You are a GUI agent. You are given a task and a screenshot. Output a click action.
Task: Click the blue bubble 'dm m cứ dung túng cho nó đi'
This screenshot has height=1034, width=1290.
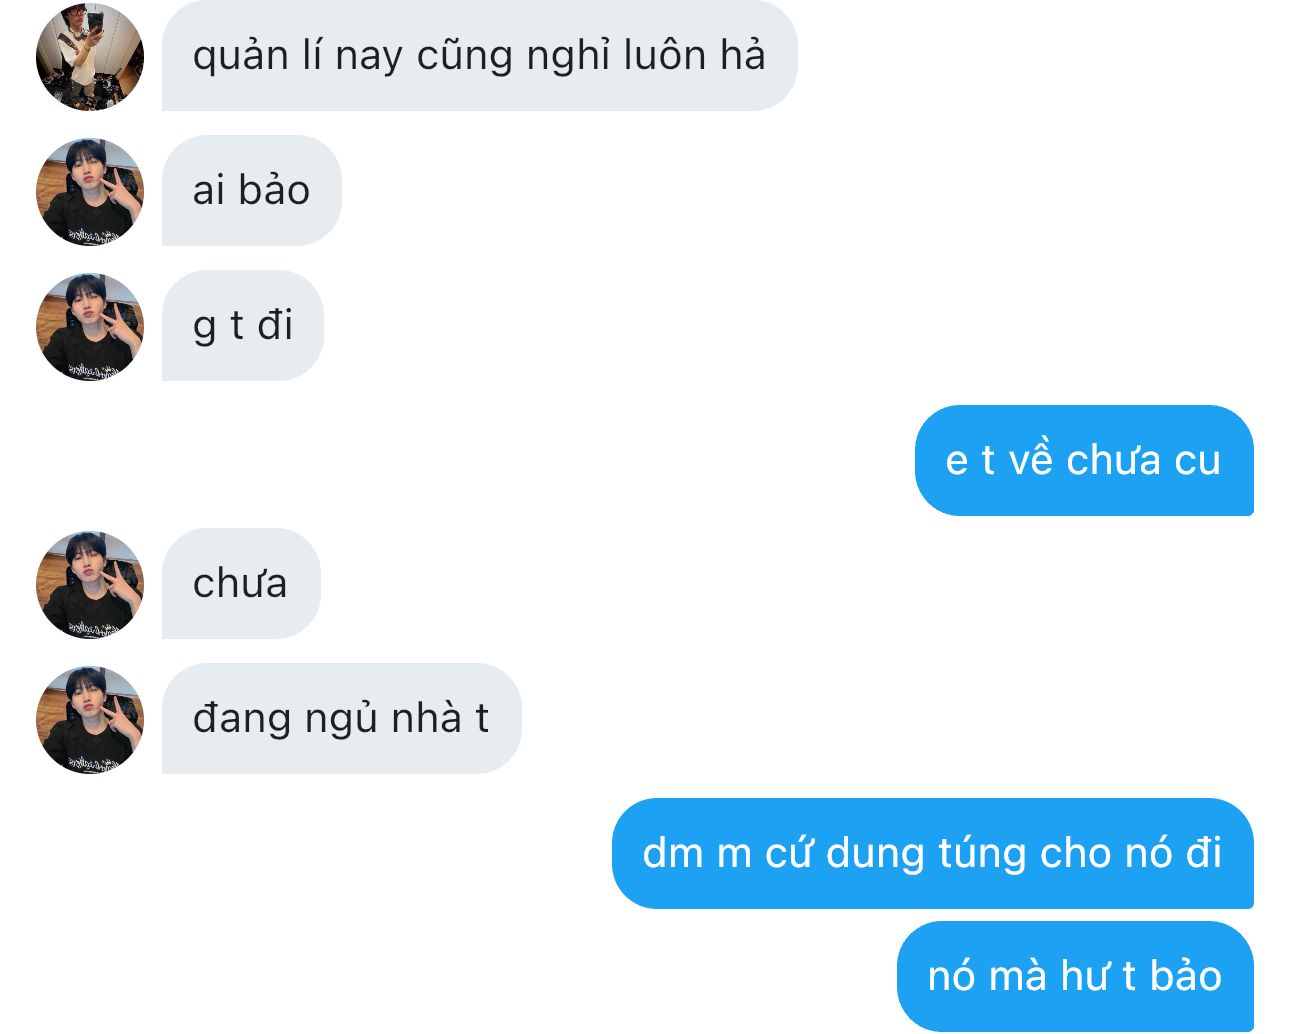[932, 854]
